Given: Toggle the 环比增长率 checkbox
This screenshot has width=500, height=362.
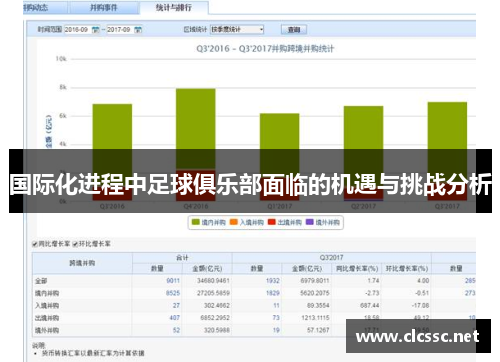Looking at the screenshot, I should click(75, 244).
